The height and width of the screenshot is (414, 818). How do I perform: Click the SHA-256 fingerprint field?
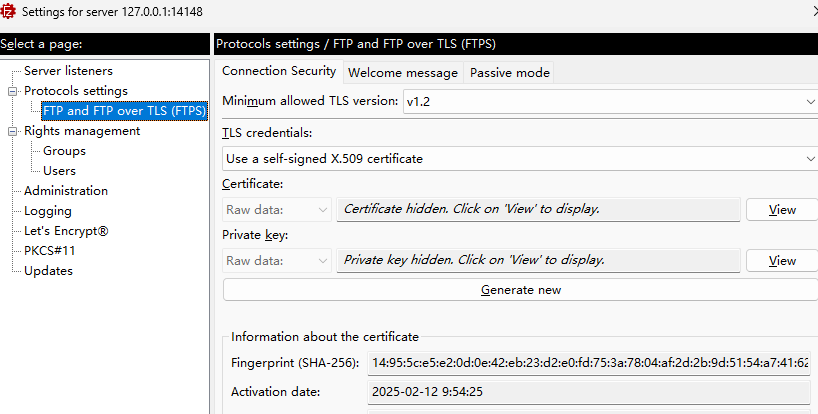coord(588,362)
